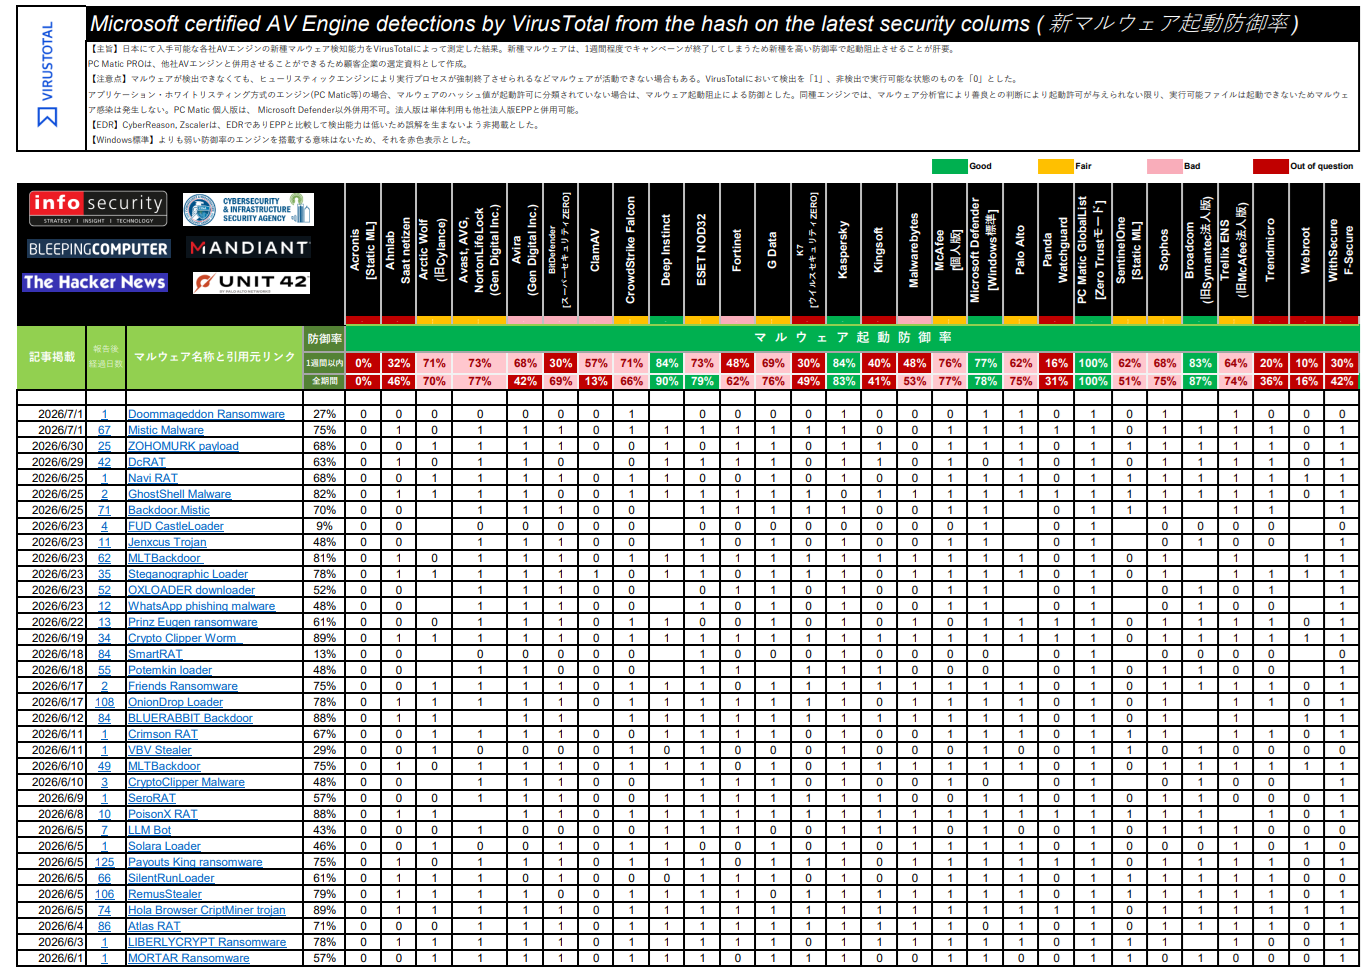The width and height of the screenshot is (1370, 976).
Task: Click elapsed-days link 108 for OnionDrop
Action: pyautogui.click(x=105, y=702)
